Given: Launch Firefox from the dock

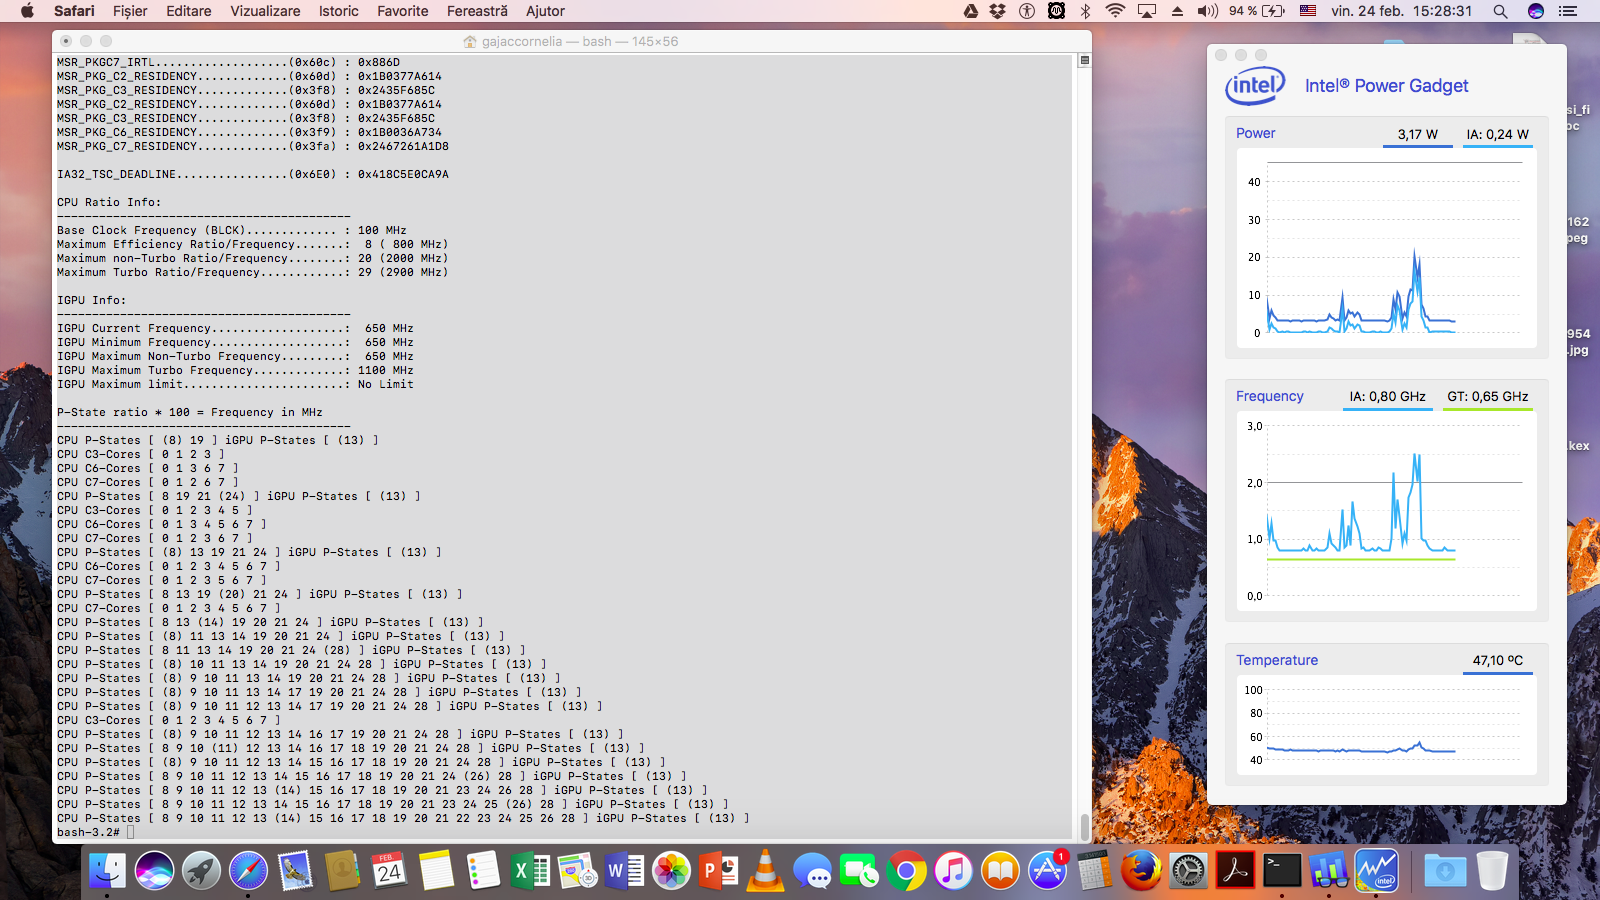Looking at the screenshot, I should pos(1141,871).
